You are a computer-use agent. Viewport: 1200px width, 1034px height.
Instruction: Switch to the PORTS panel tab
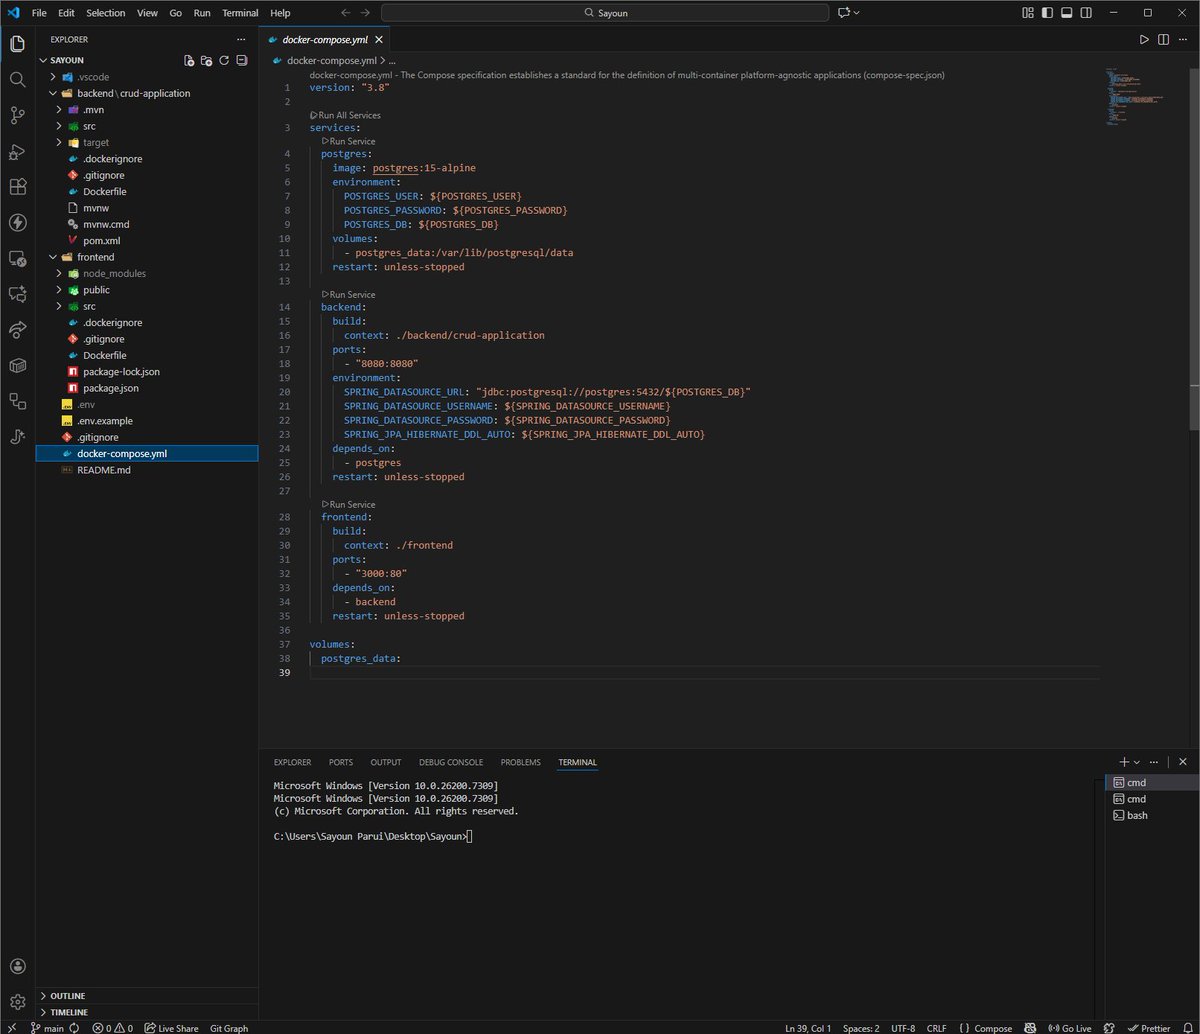click(341, 762)
